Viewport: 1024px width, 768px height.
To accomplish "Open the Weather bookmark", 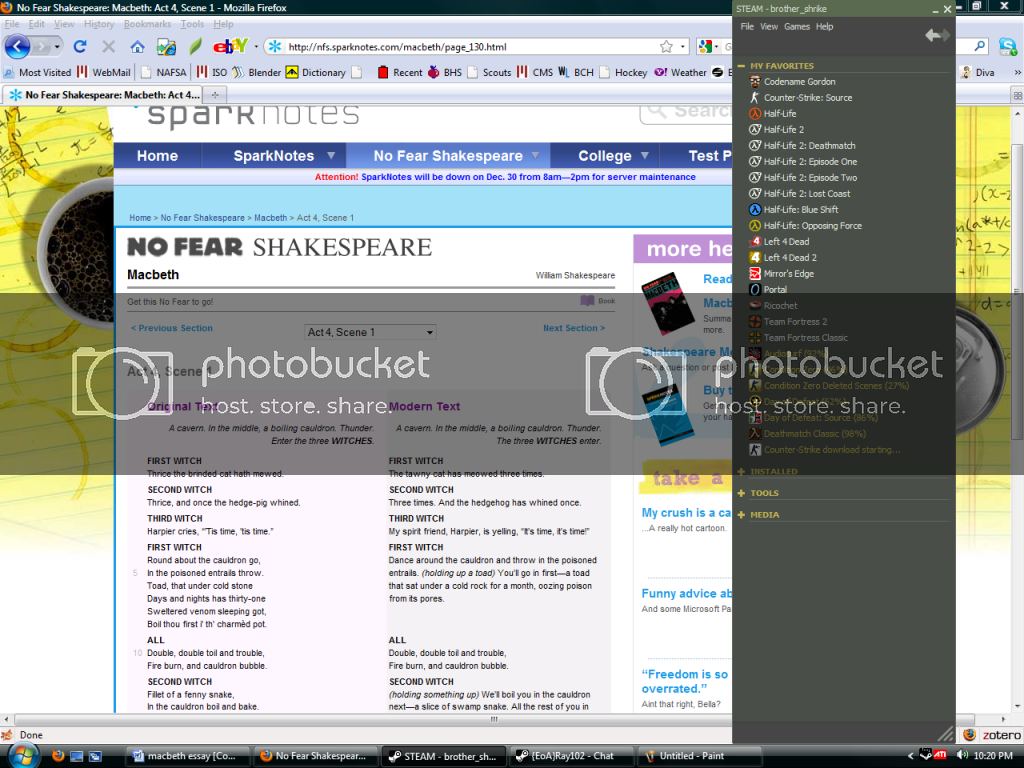I will tap(680, 72).
